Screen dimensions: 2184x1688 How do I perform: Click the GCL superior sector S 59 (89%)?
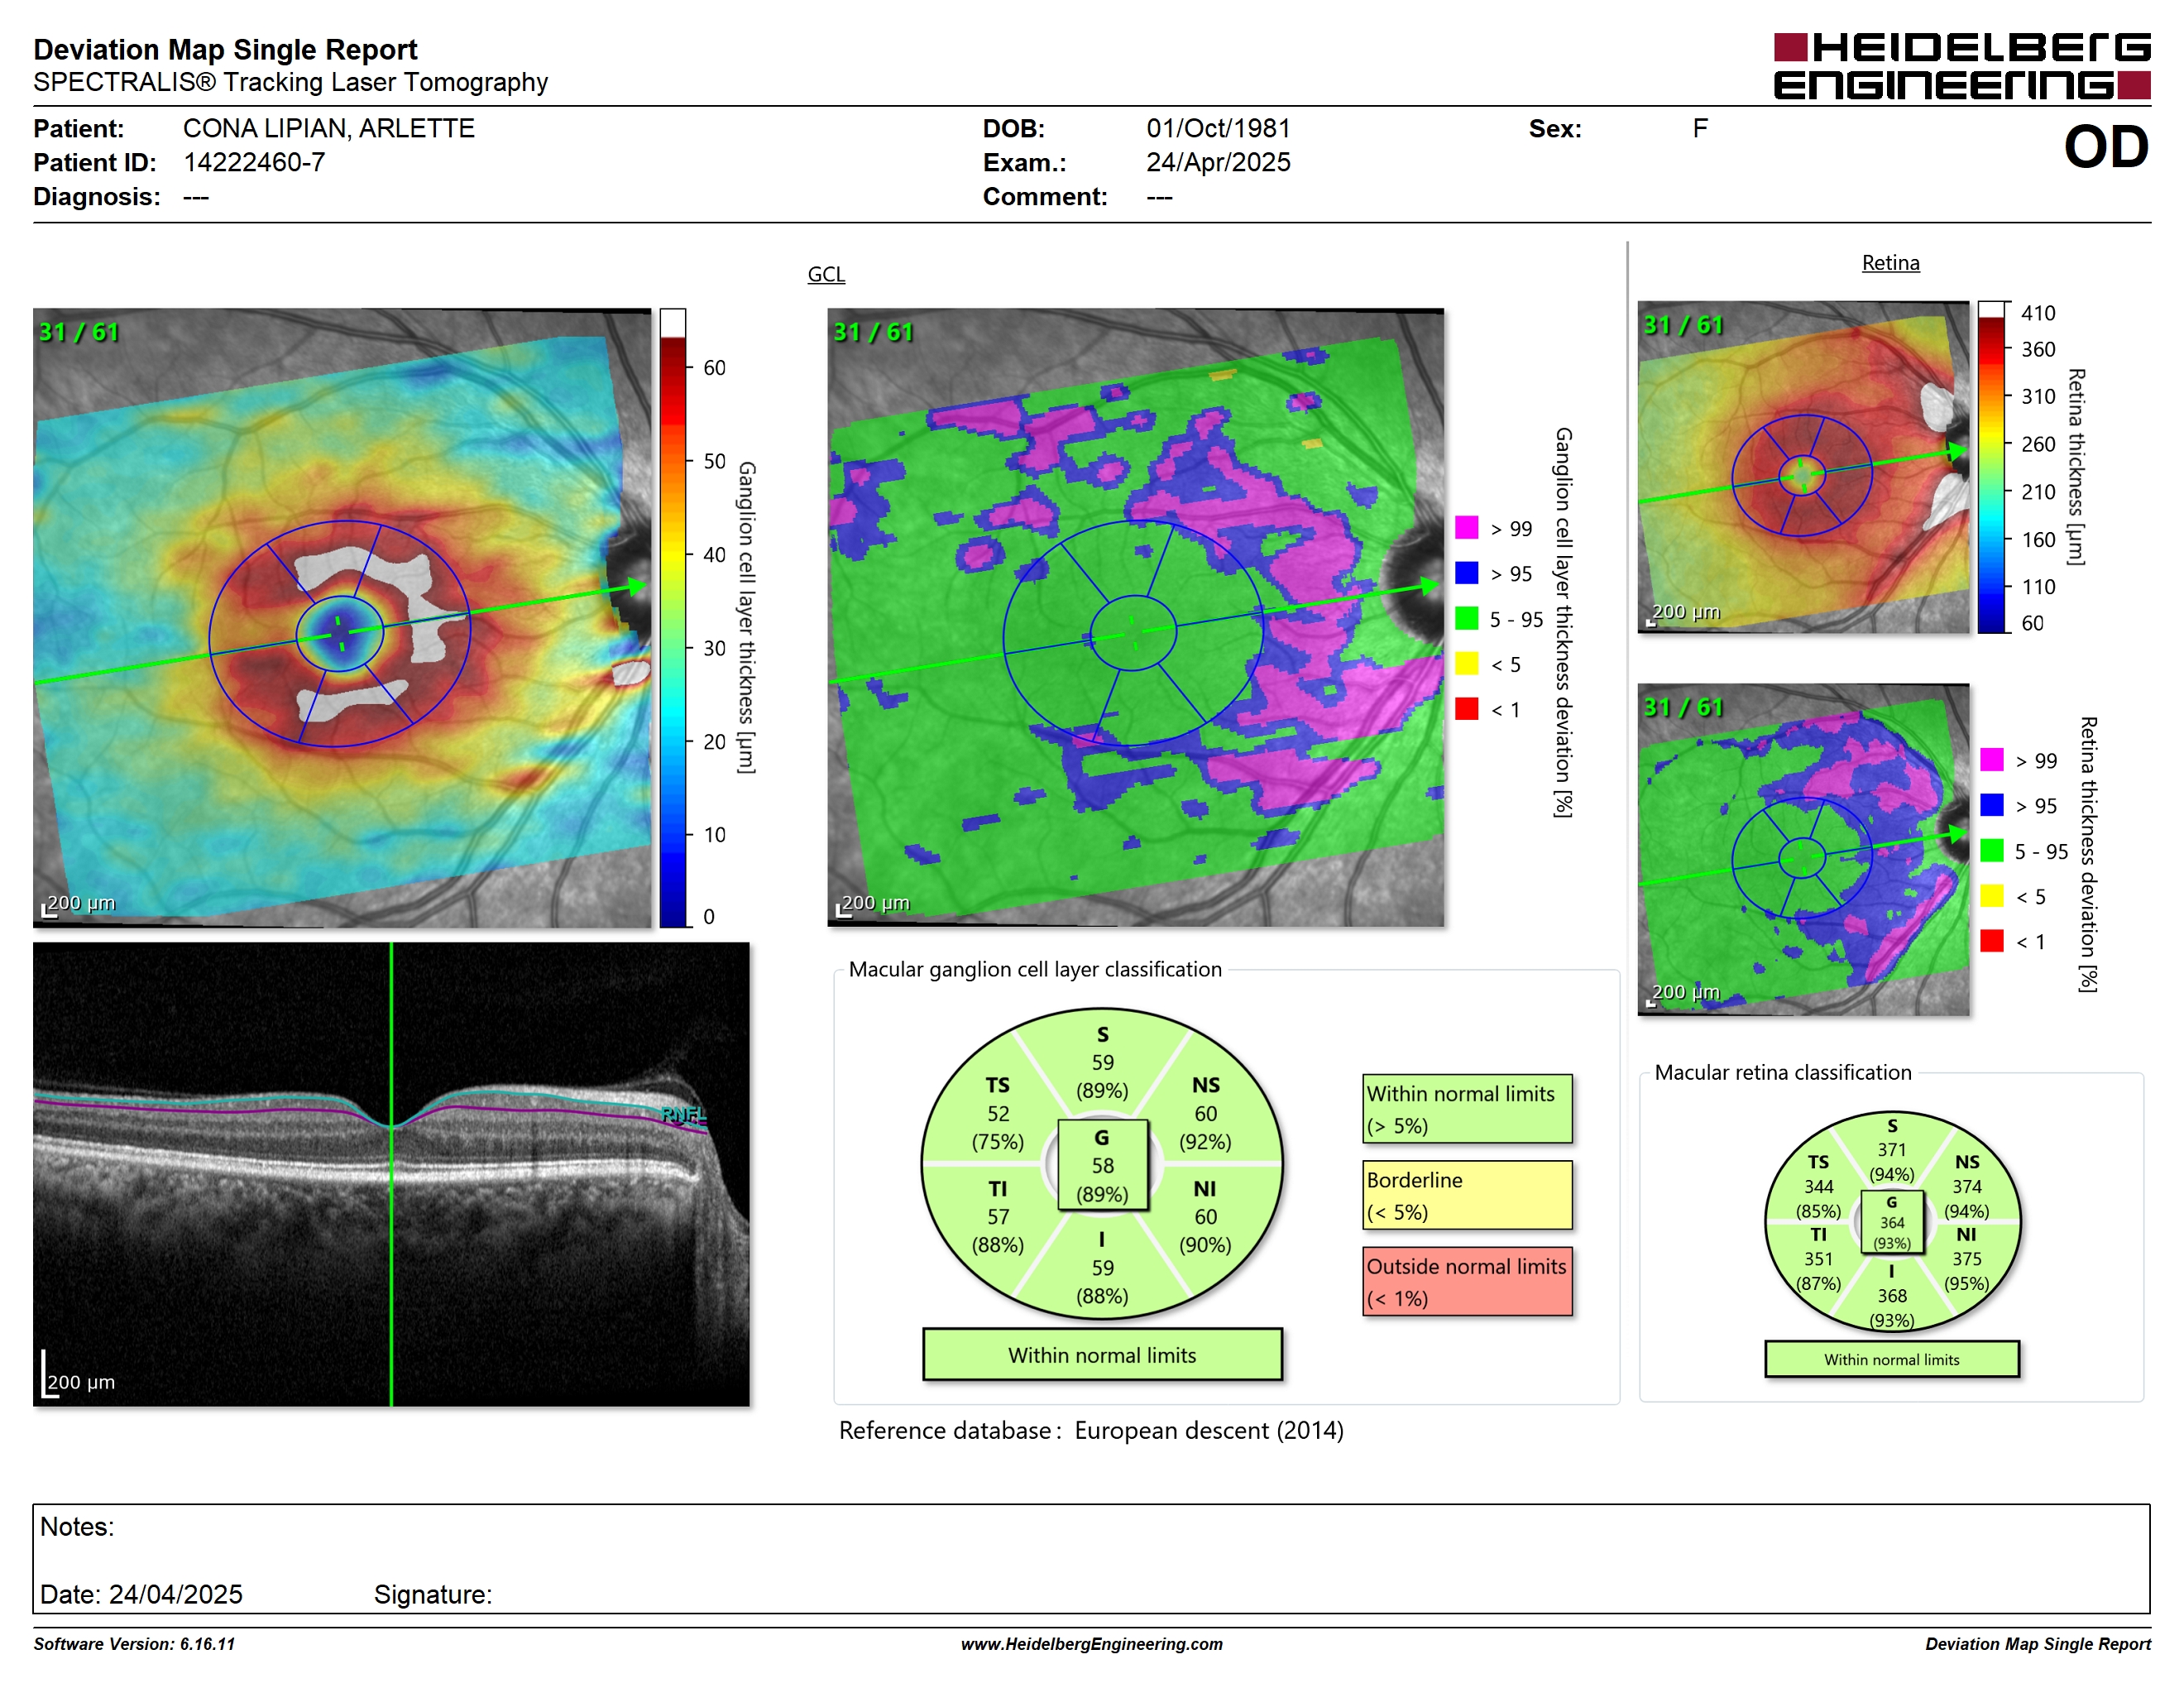click(1102, 1062)
